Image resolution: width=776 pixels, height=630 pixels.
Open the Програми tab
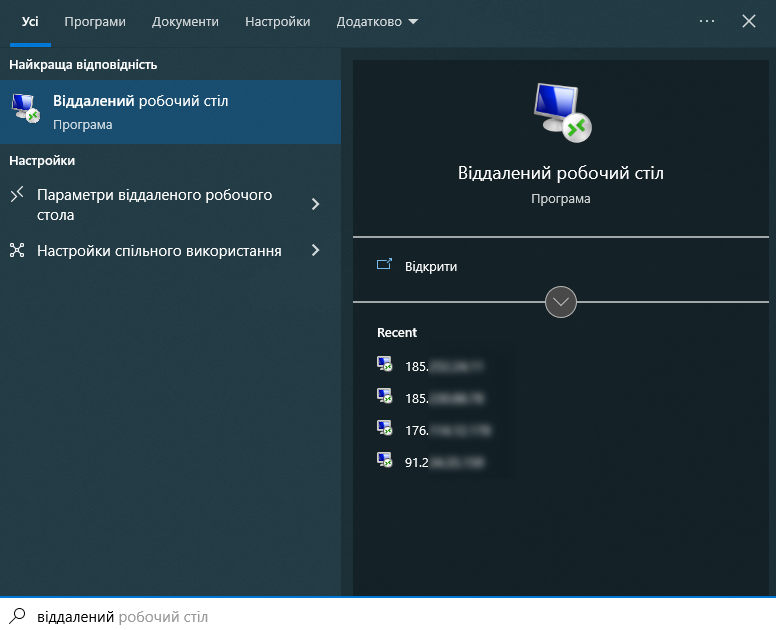[95, 22]
